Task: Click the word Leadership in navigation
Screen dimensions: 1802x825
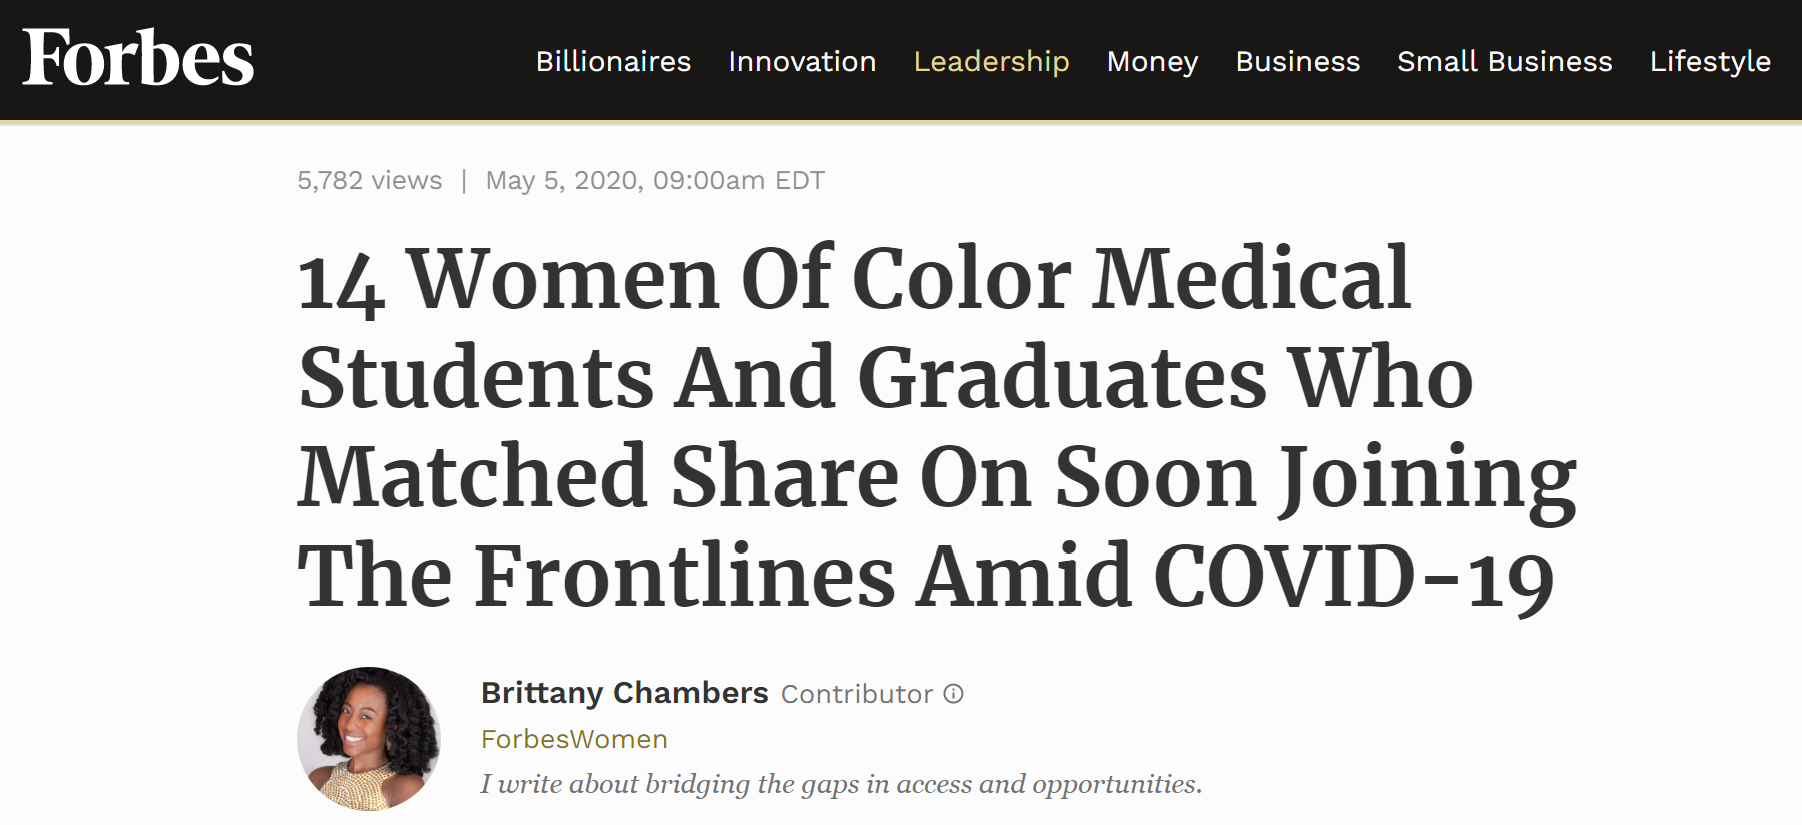Action: tap(991, 61)
